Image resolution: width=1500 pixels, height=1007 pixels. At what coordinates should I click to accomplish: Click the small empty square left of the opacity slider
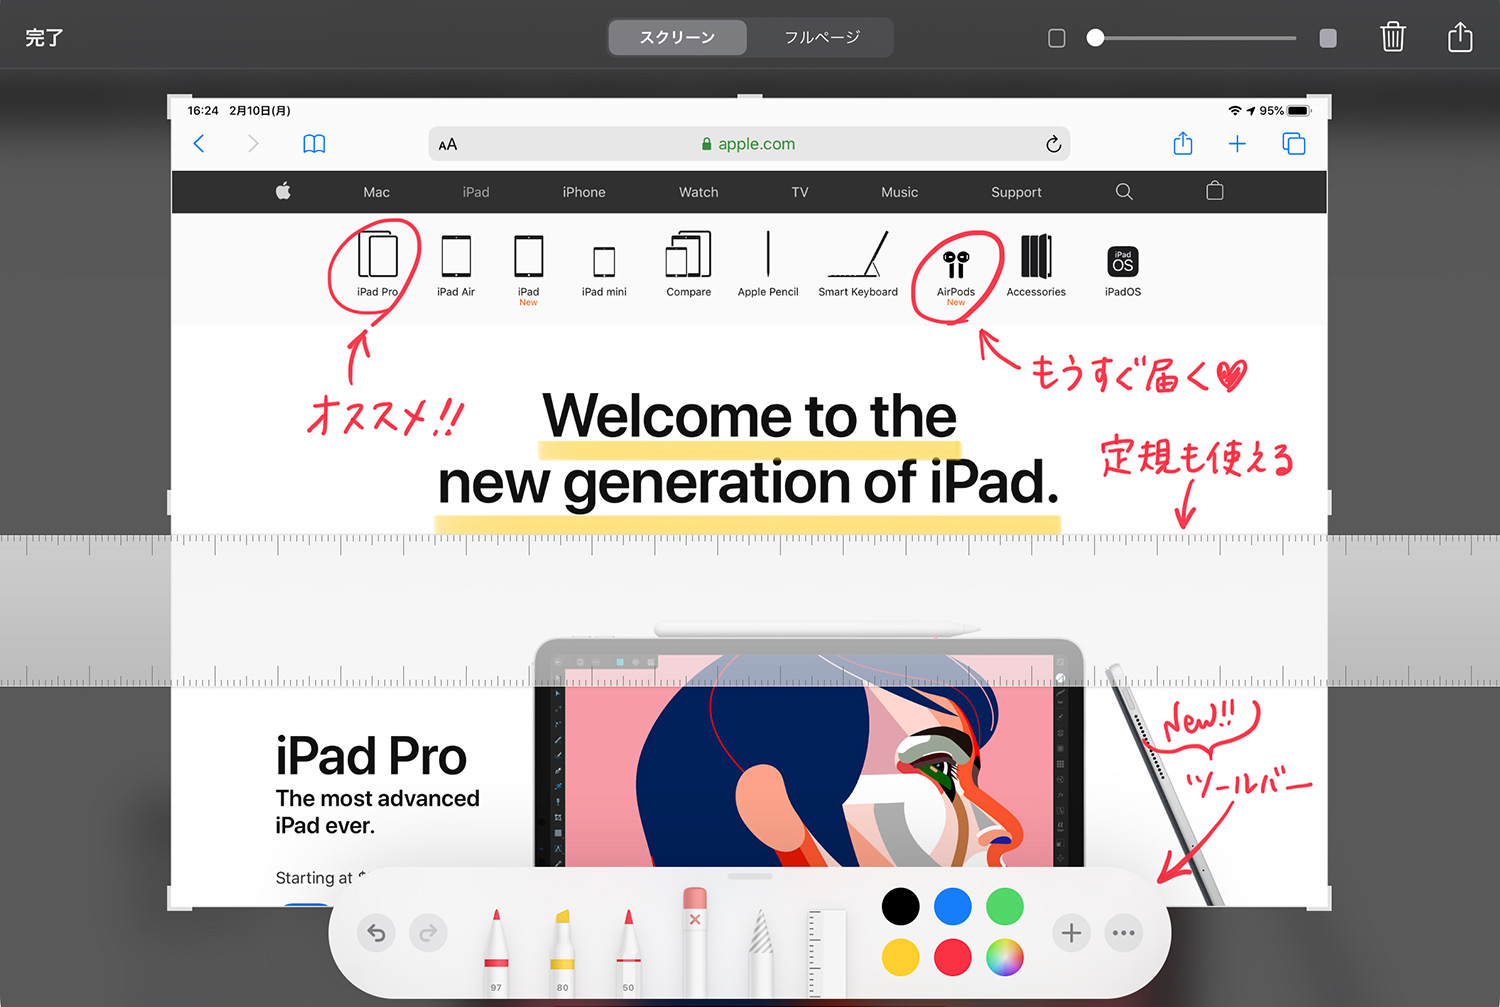[1056, 38]
